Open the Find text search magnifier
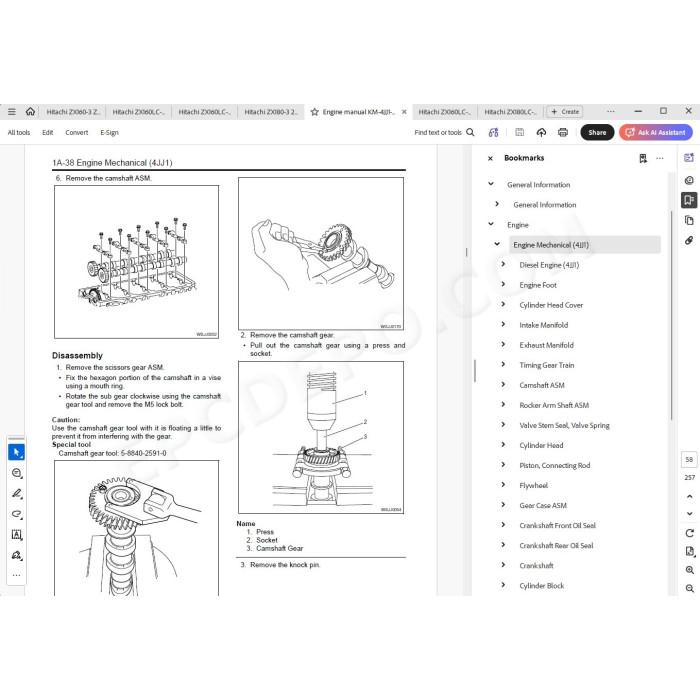The image size is (700, 700). coord(470,132)
